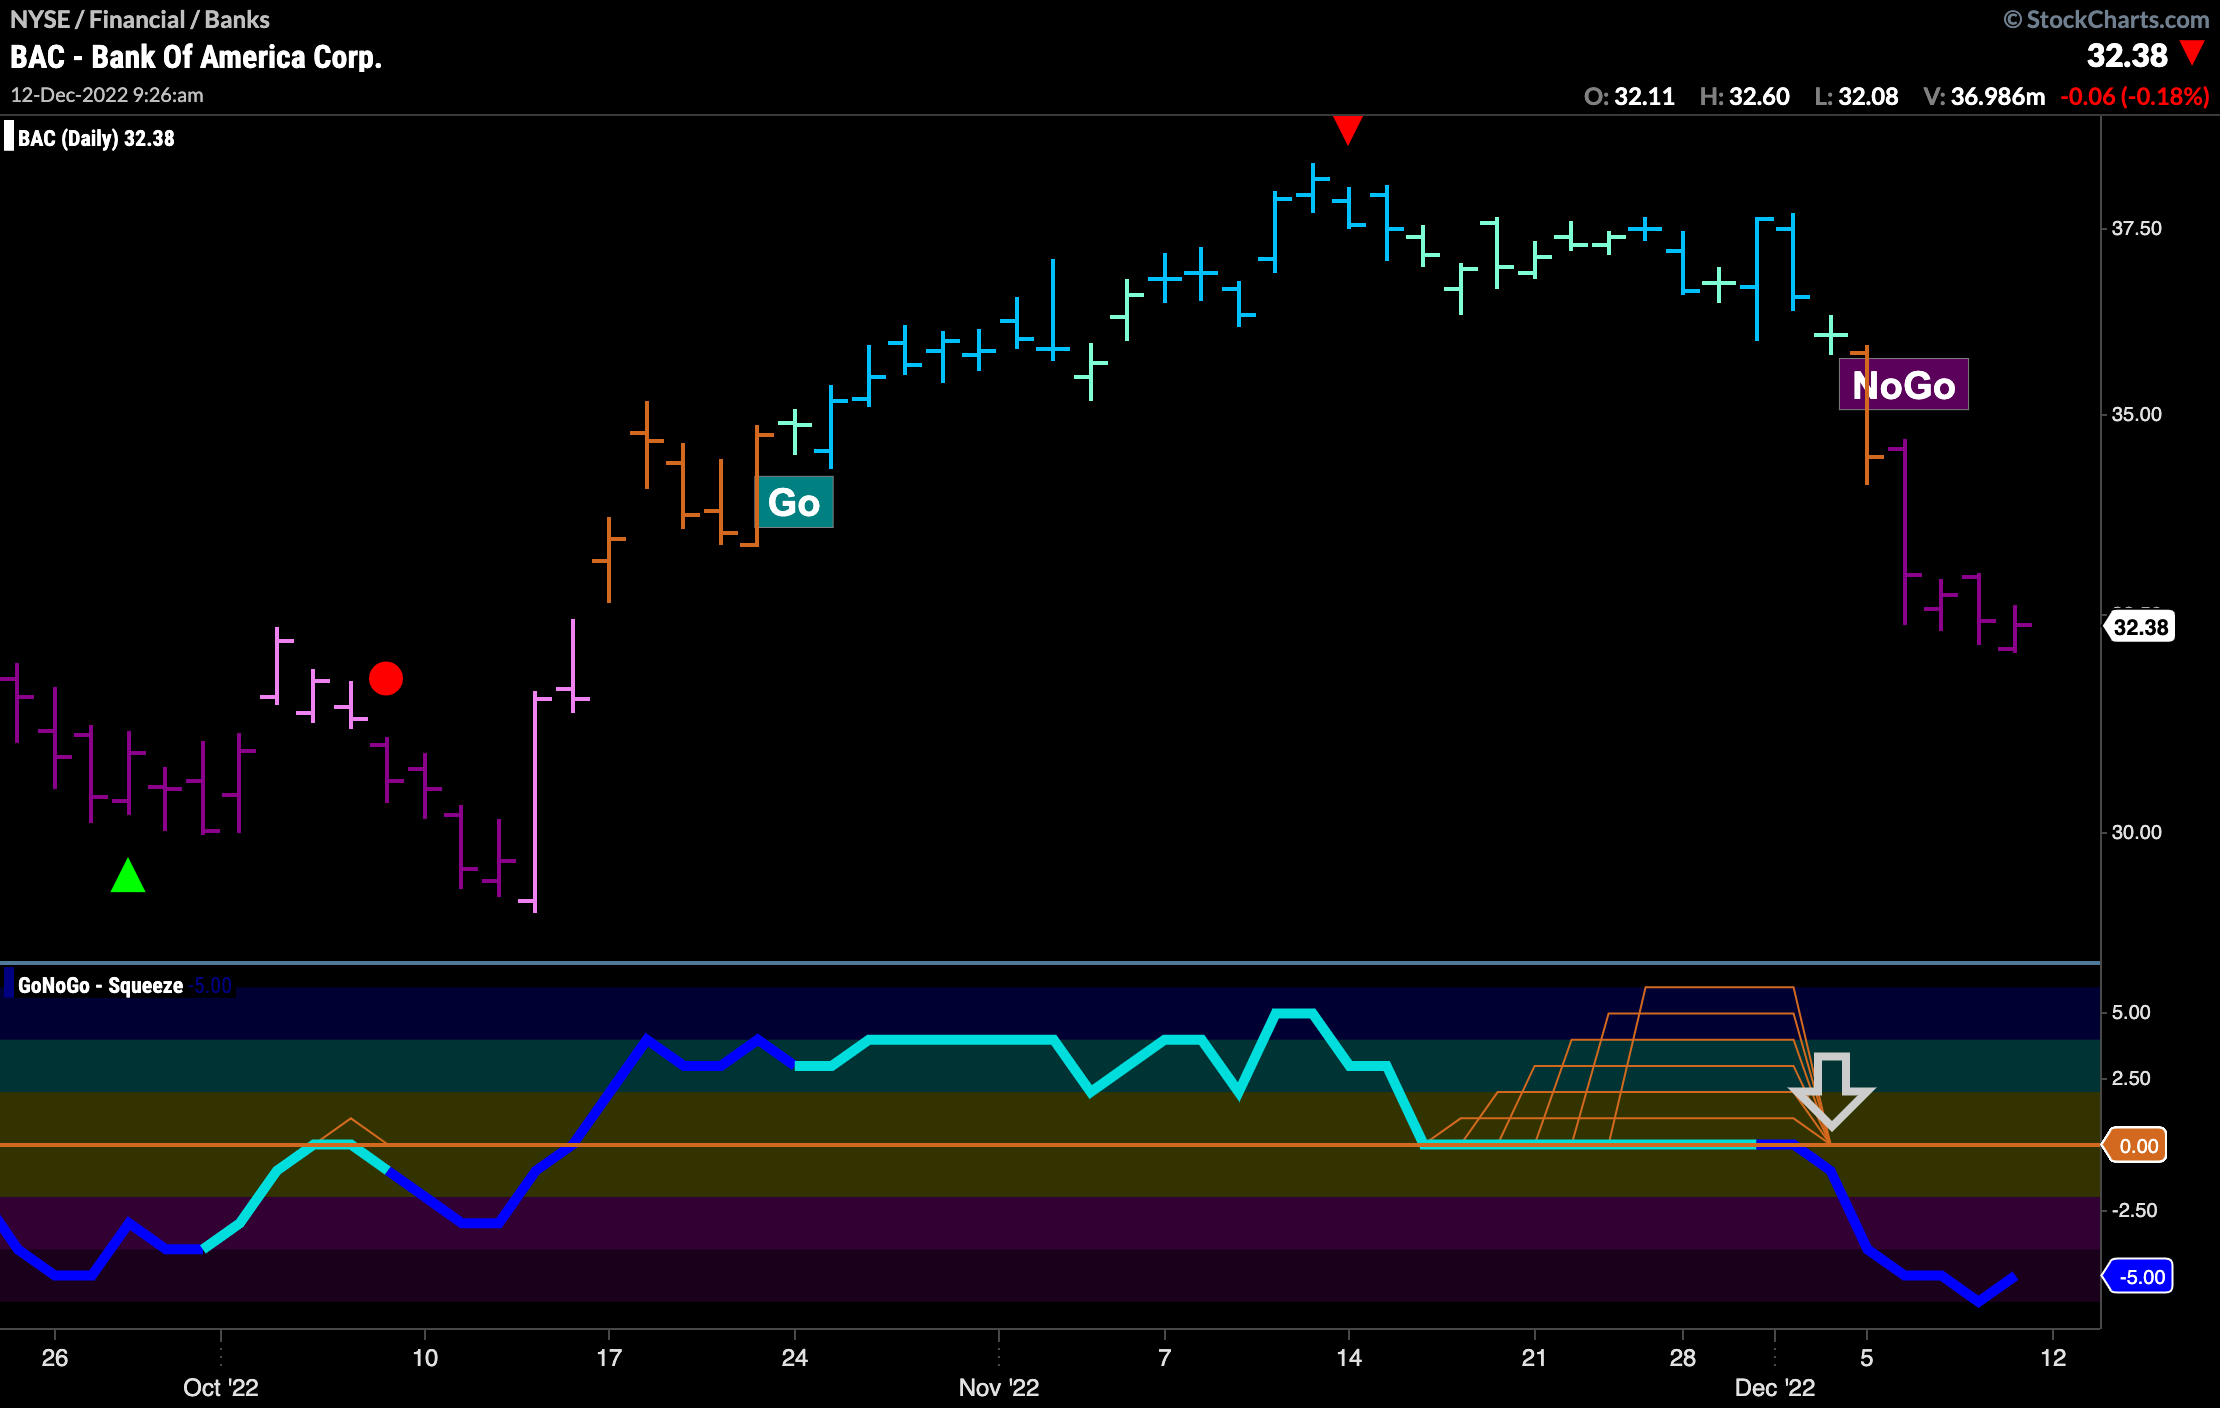The image size is (2220, 1408).
Task: Click the 14 date axis label
Action: [x=1349, y=1357]
